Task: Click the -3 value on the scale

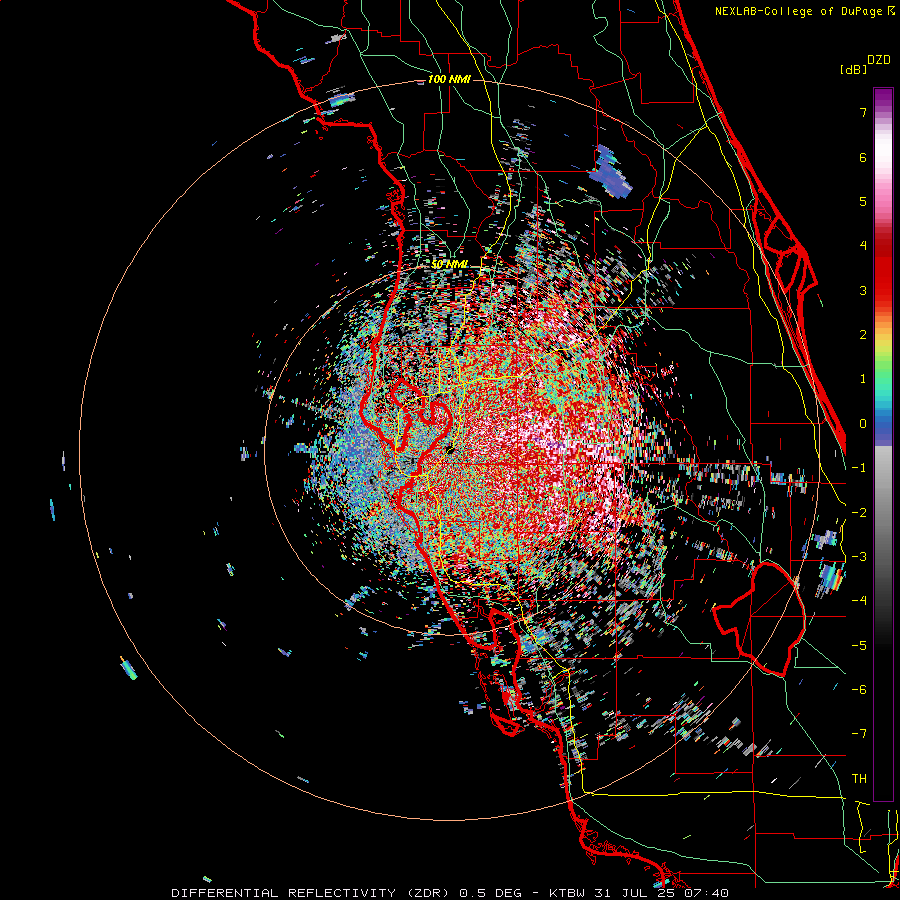Action: click(x=859, y=557)
